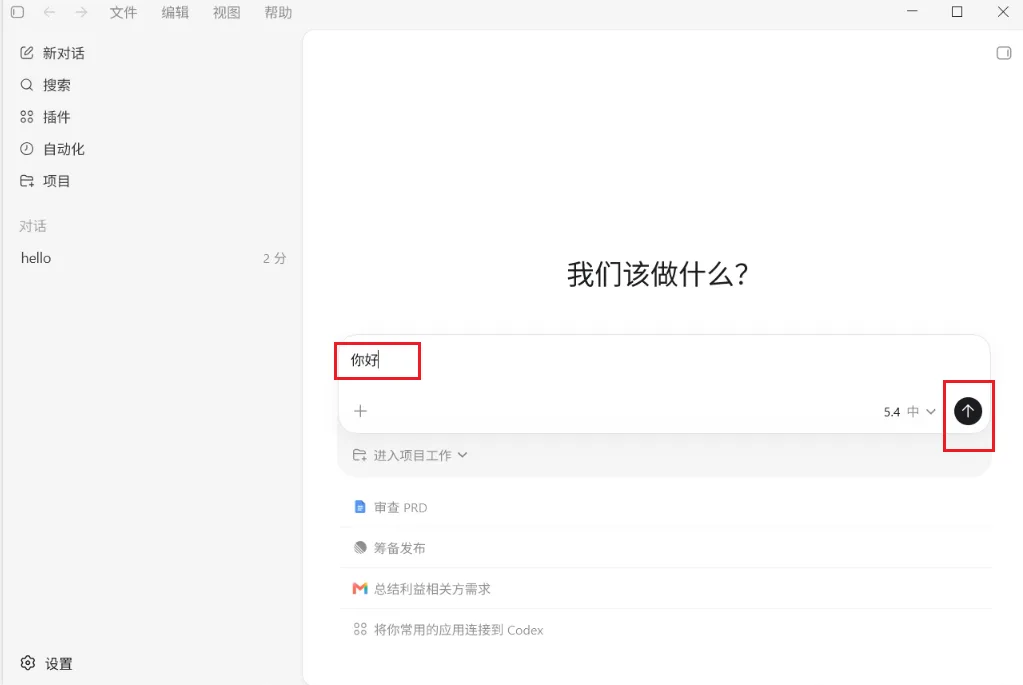Open the 帮助 menu

[x=278, y=12]
